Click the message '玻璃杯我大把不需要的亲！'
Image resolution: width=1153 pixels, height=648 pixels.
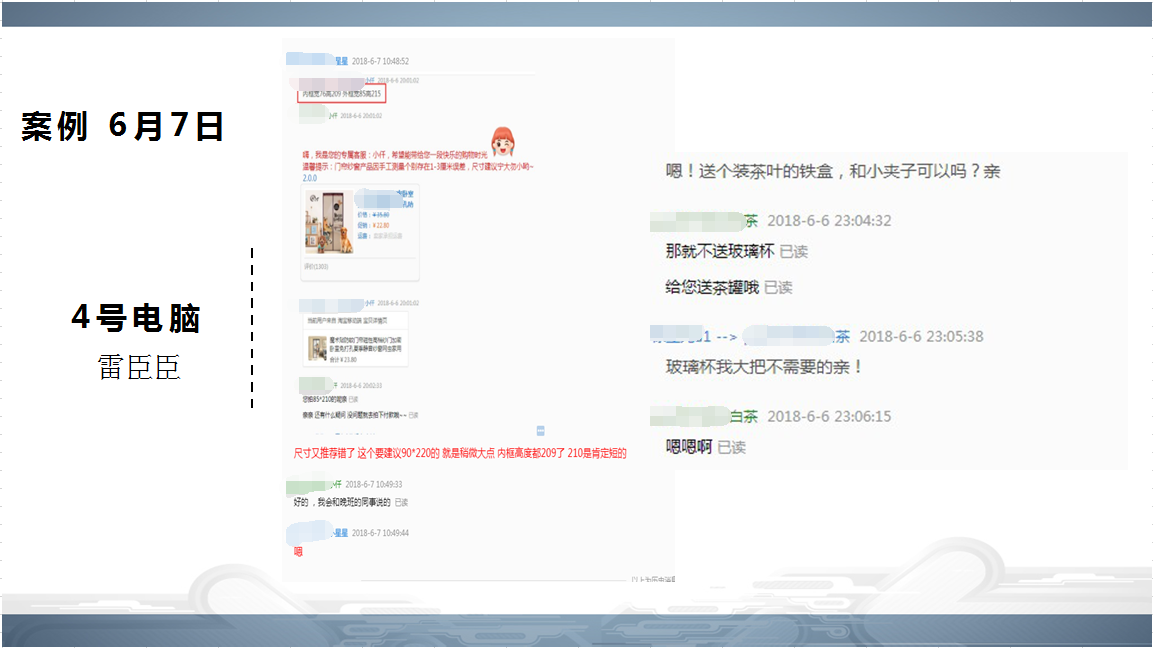pos(764,367)
